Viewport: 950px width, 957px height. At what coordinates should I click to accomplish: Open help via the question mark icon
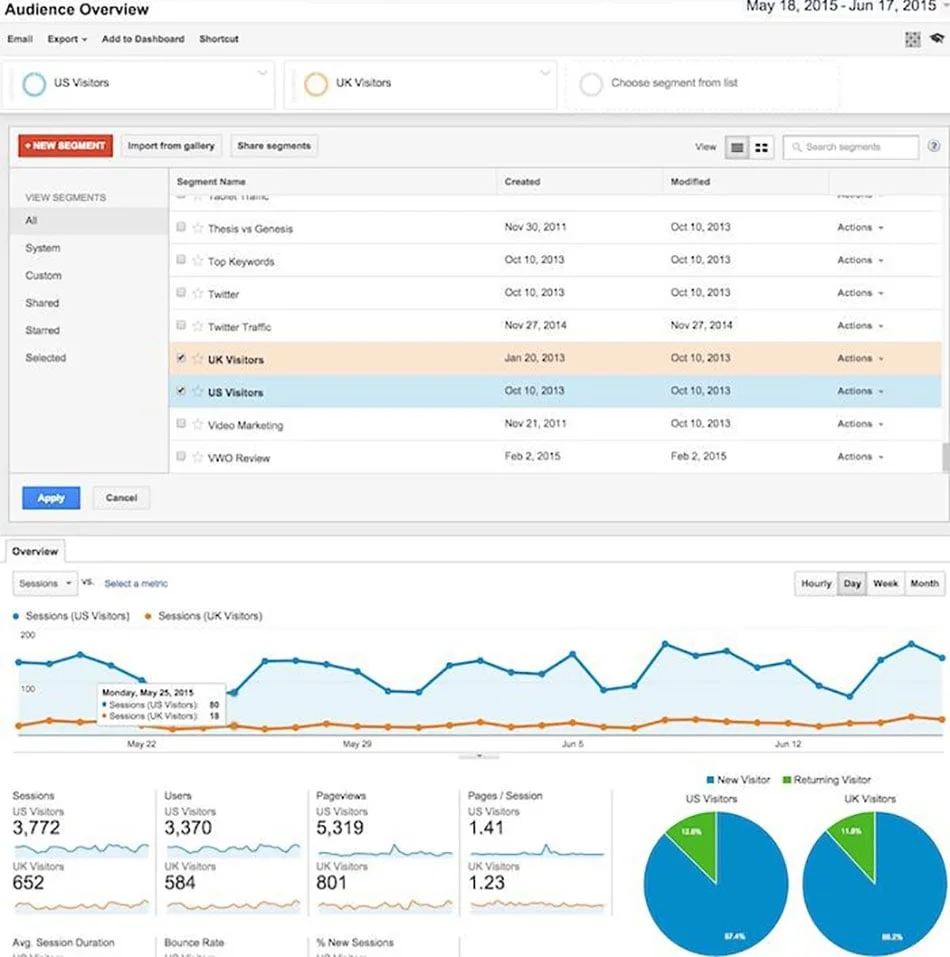pos(936,147)
